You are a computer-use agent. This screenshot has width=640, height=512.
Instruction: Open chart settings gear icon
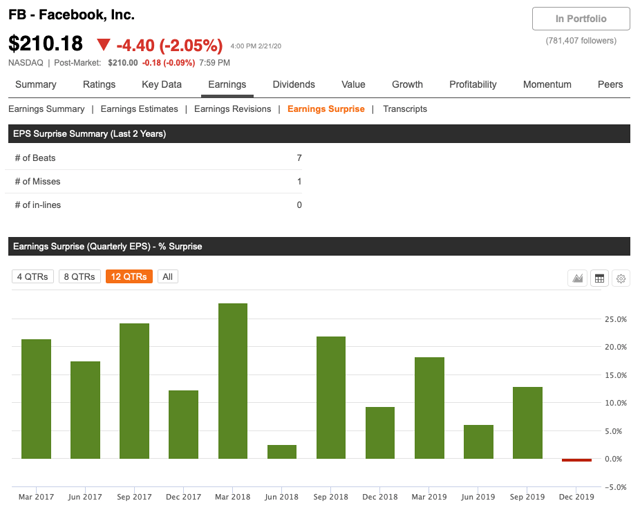[x=621, y=279]
